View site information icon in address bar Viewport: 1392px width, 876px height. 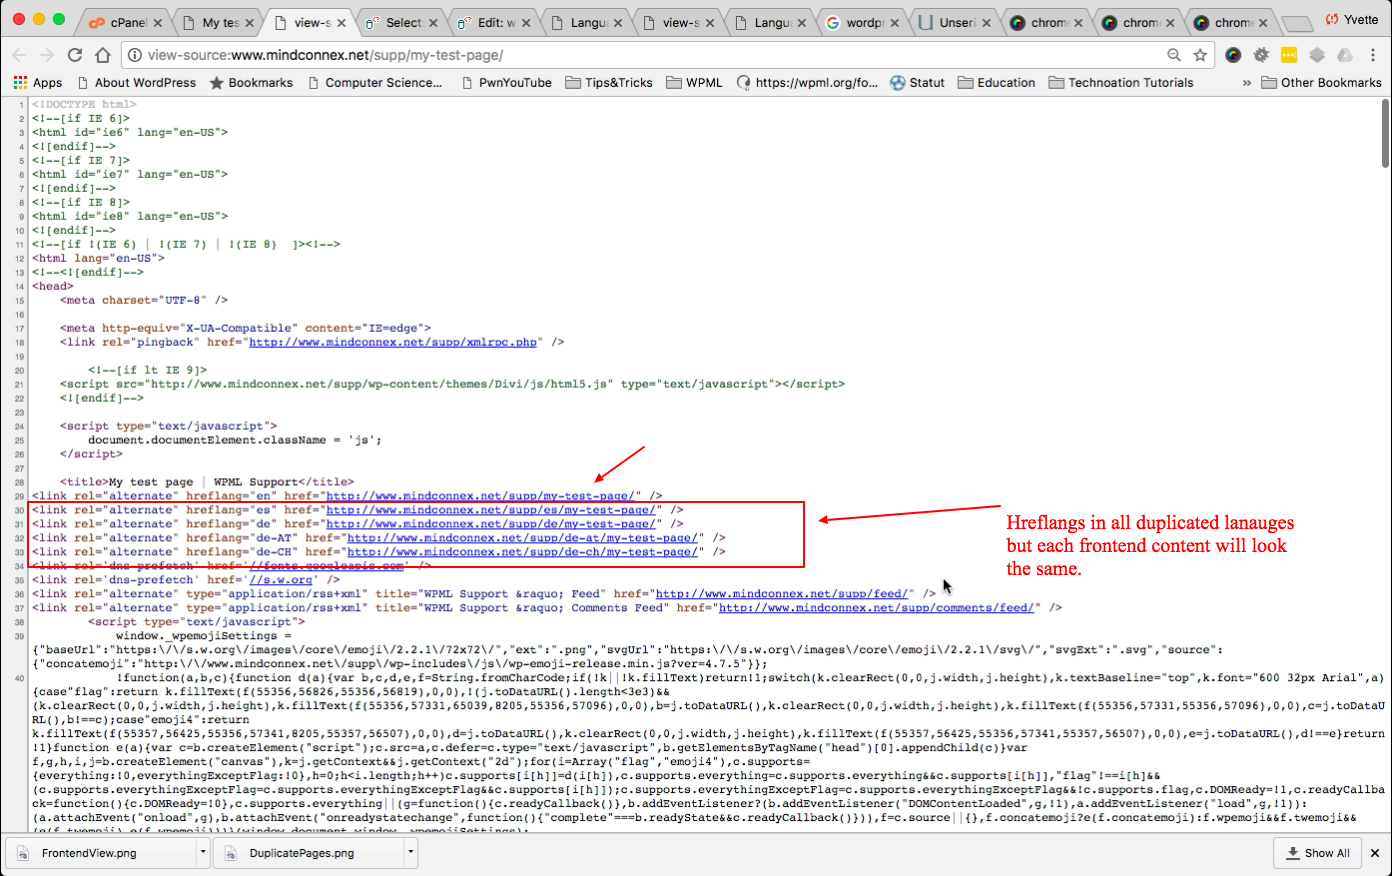(x=137, y=55)
